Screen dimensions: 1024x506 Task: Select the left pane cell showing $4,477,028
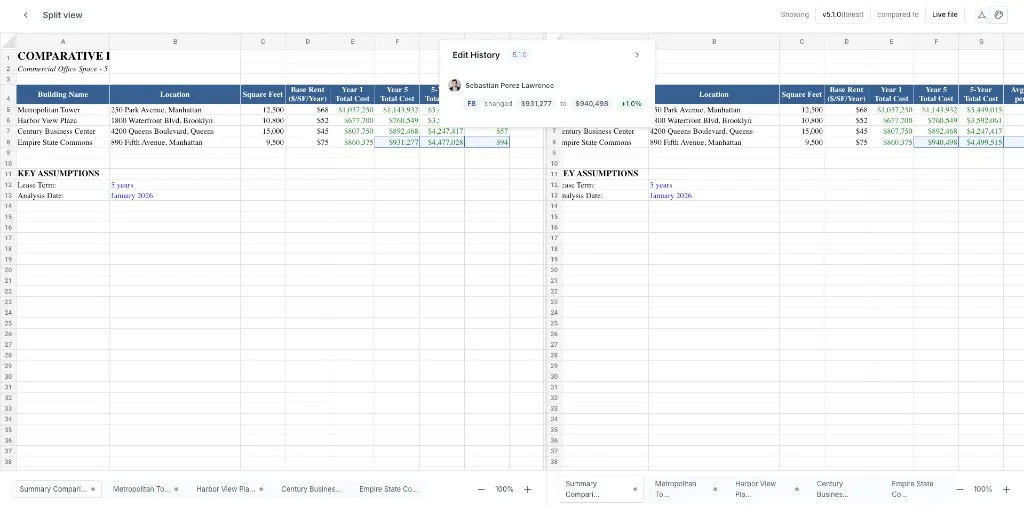442,142
